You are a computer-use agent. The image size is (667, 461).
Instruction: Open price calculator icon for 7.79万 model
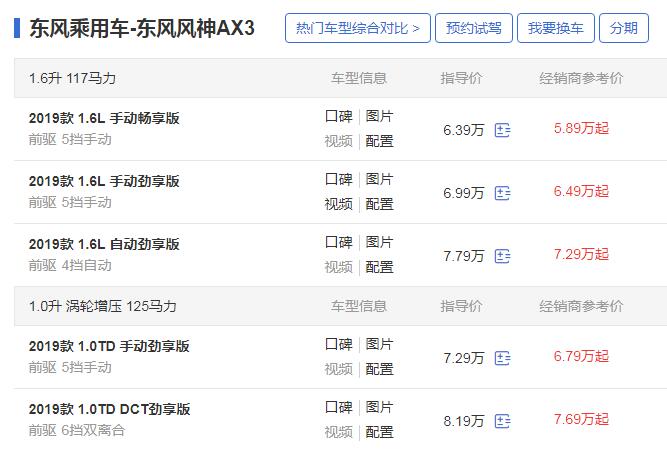coord(502,256)
